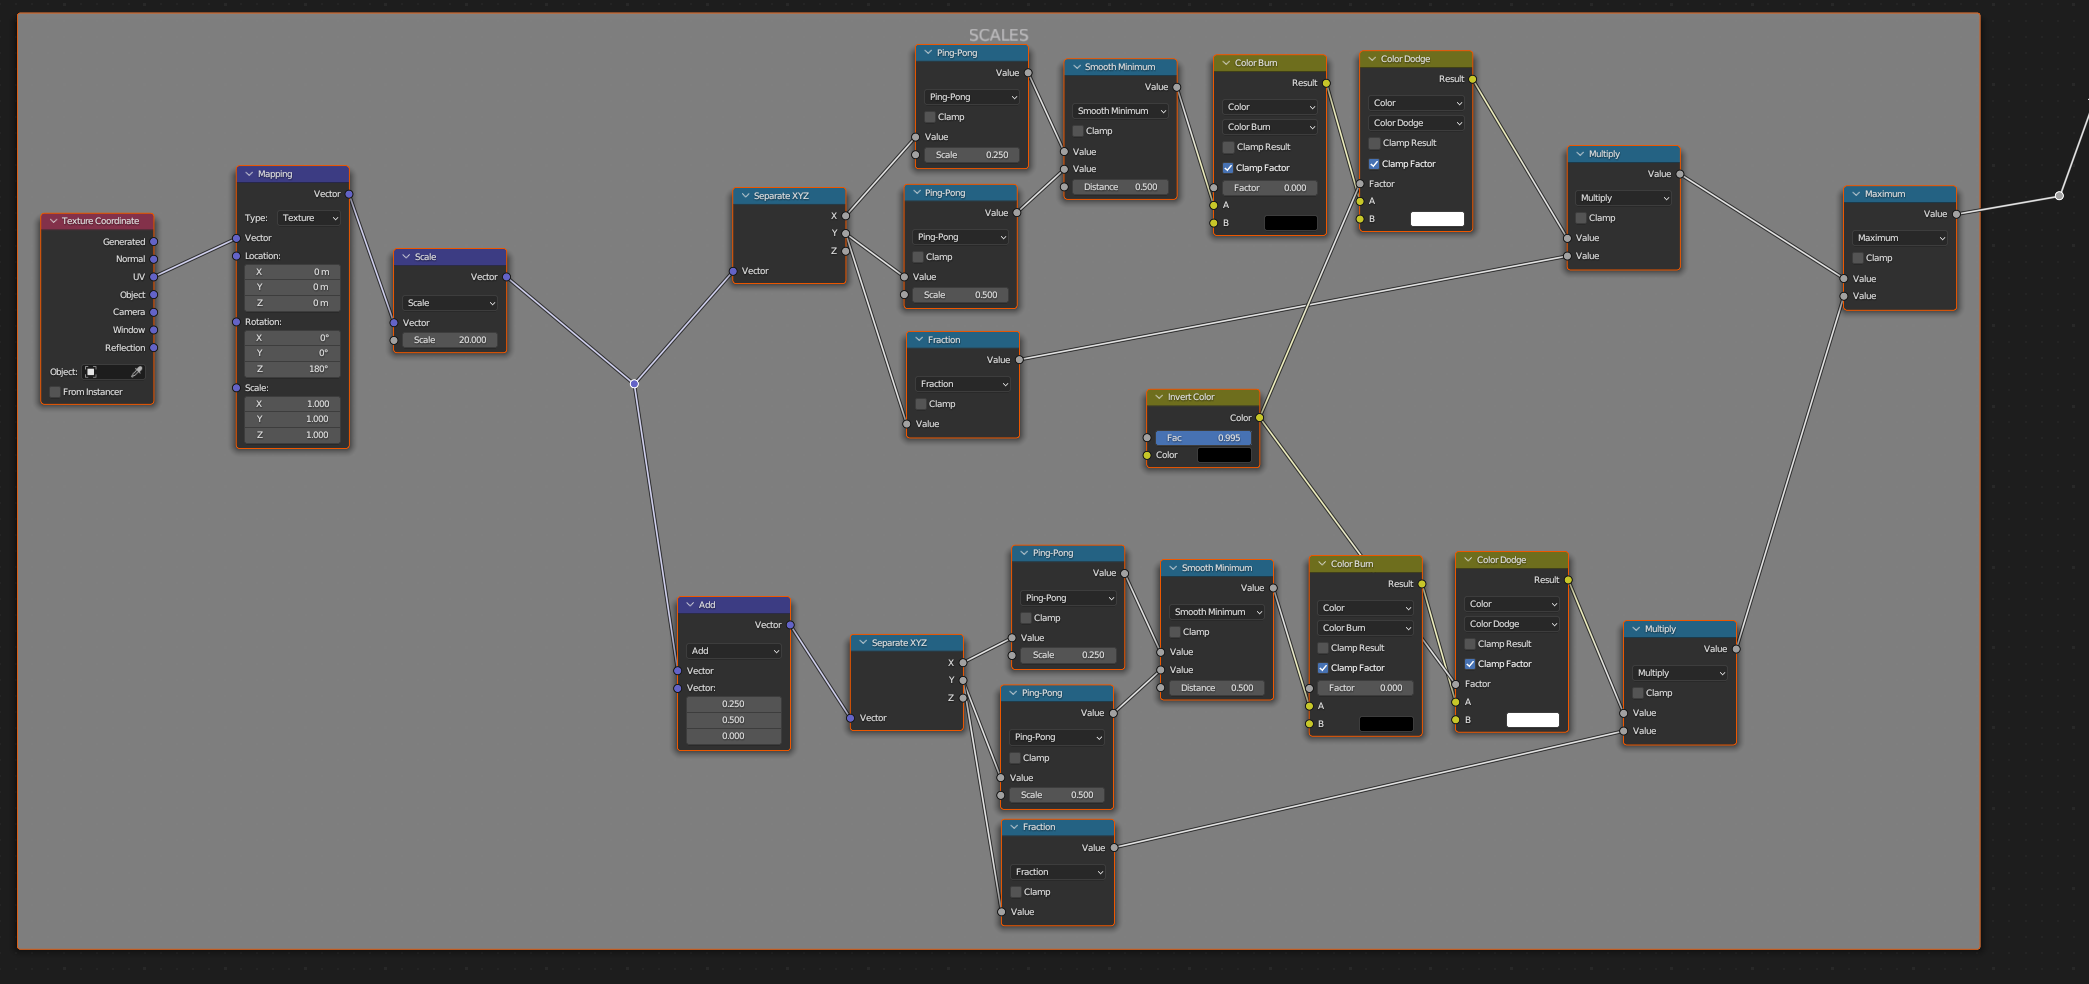Image resolution: width=2089 pixels, height=984 pixels.
Task: Open the Type dropdown in Mapping node
Action: click(x=310, y=218)
